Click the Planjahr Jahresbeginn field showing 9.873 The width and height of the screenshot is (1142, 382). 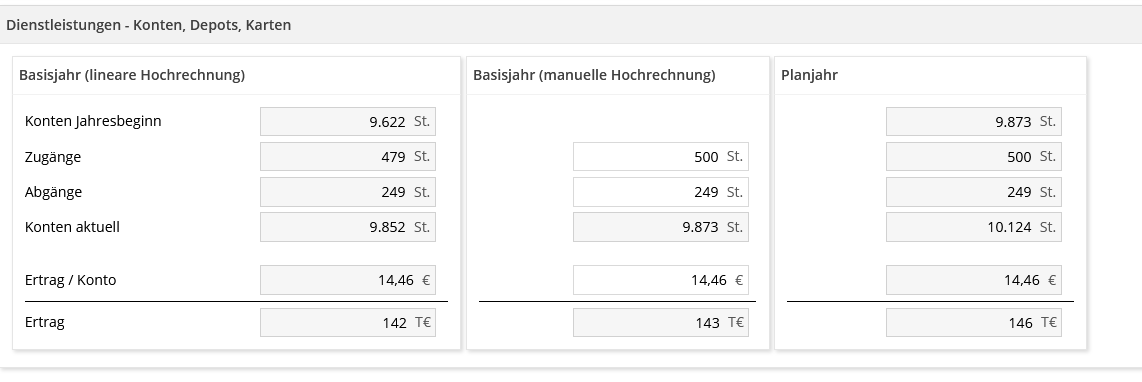coord(974,122)
